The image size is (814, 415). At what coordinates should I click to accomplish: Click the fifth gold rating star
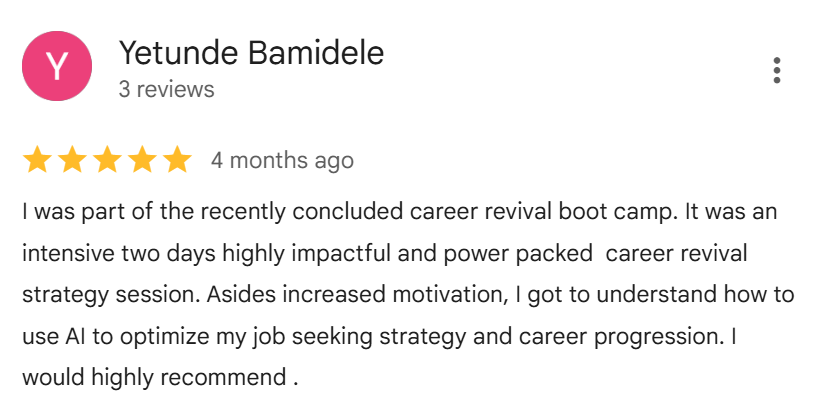tap(177, 160)
